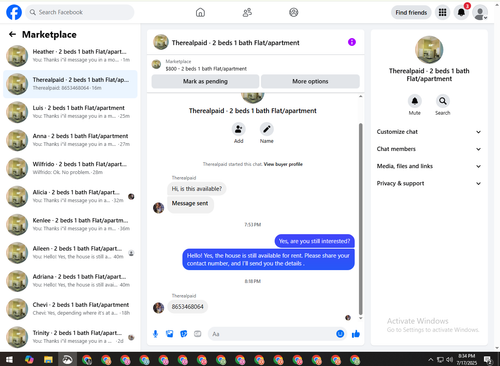Open the Wilfrido conversation
The image size is (500, 366).
[x=70, y=168]
